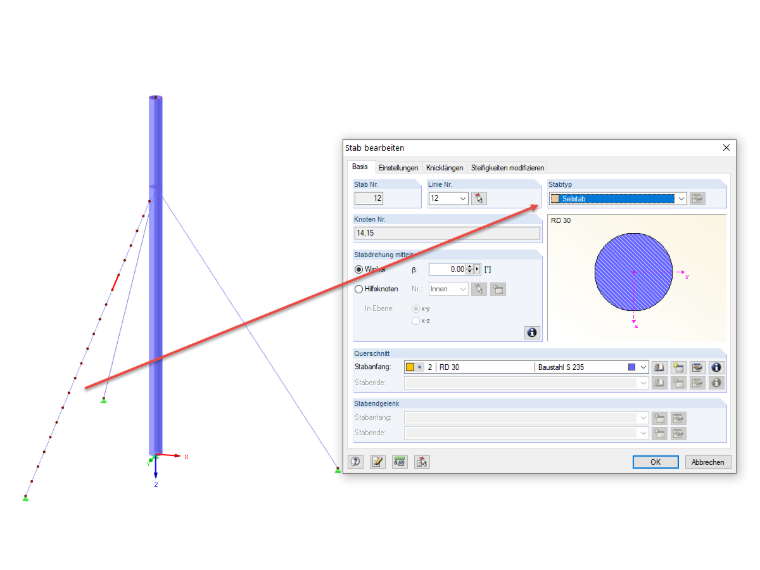The width and height of the screenshot is (760, 570).
Task: Pick line graphically next to Linie Nr.
Action: pyautogui.click(x=479, y=198)
